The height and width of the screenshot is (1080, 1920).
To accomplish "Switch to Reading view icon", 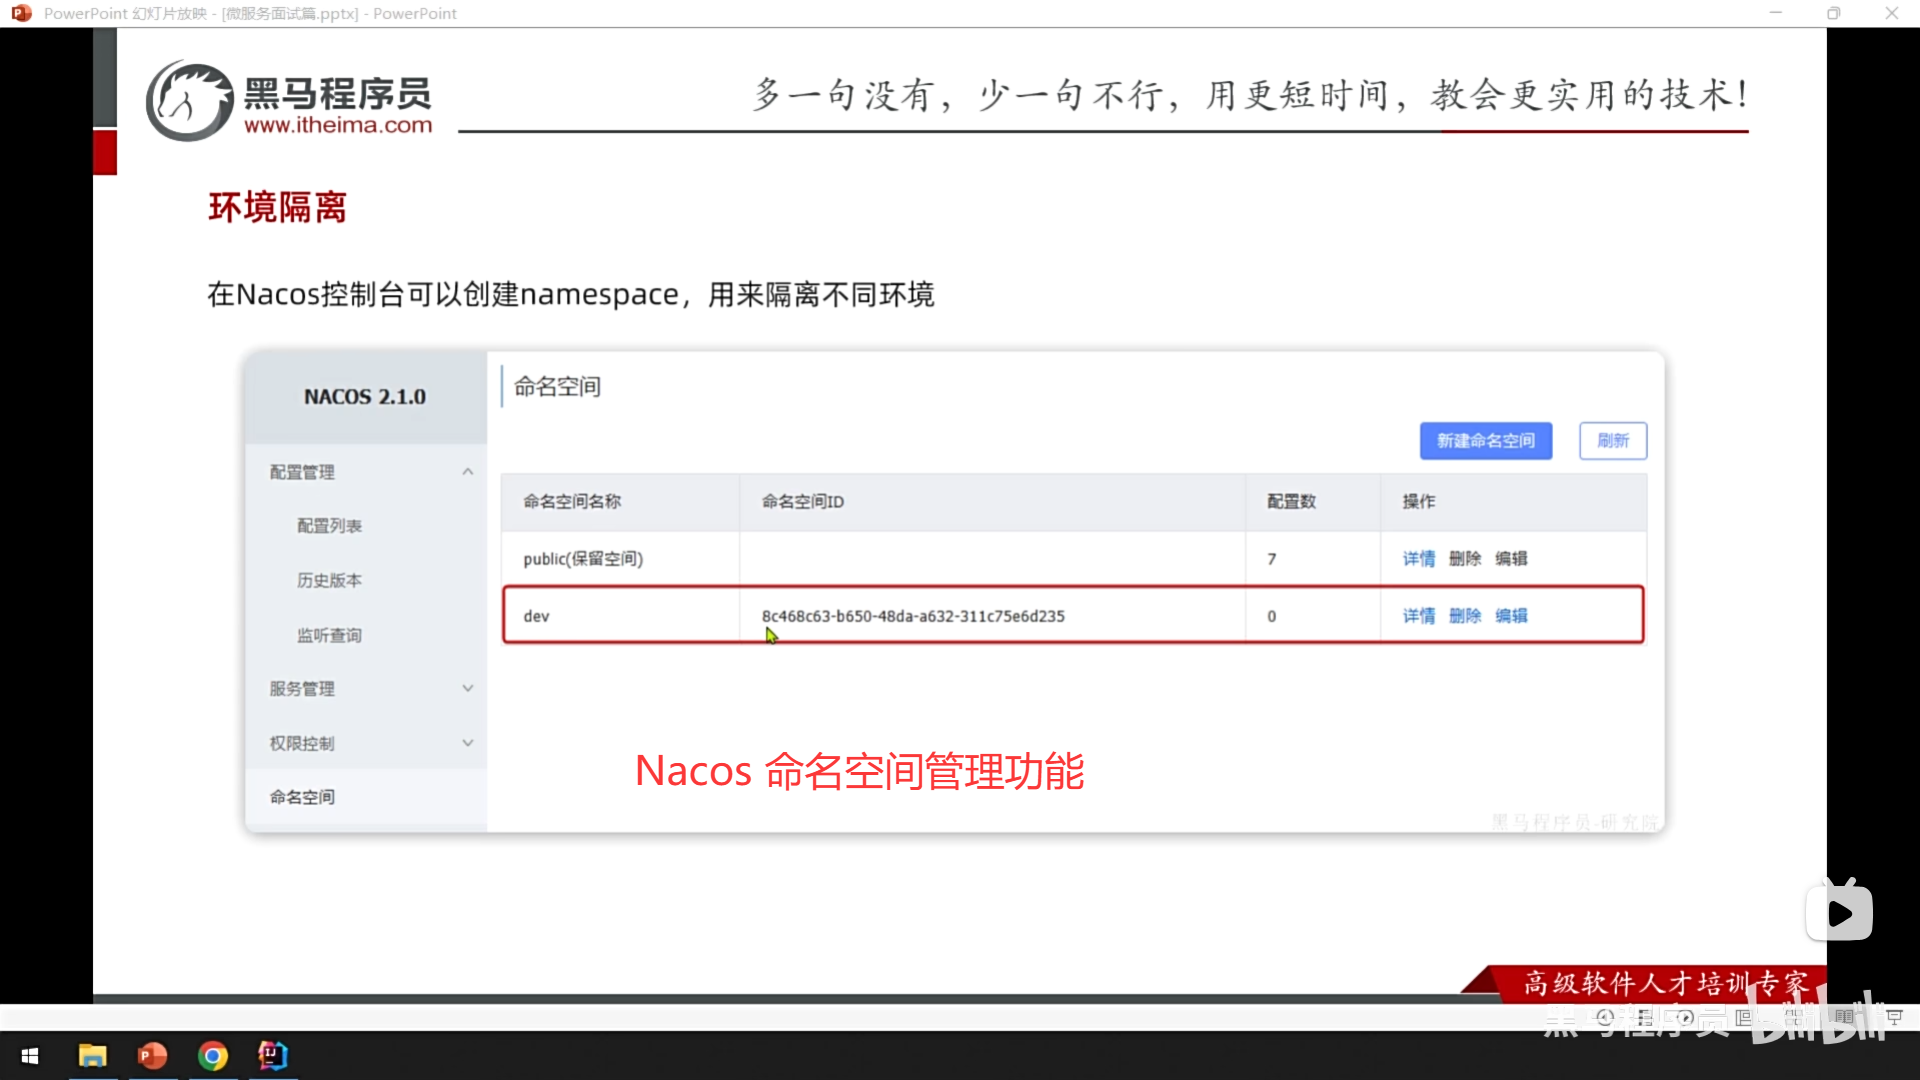I will click(x=1844, y=1017).
